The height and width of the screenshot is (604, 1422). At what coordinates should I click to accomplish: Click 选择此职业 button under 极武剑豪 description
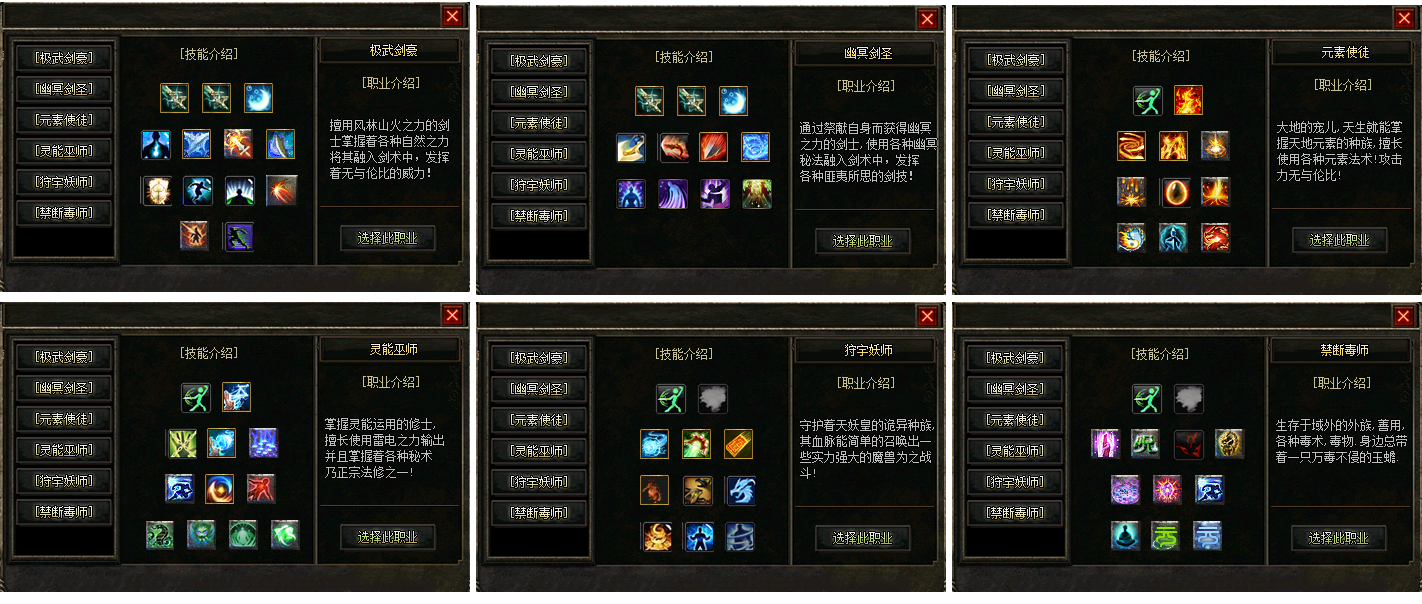tap(388, 238)
